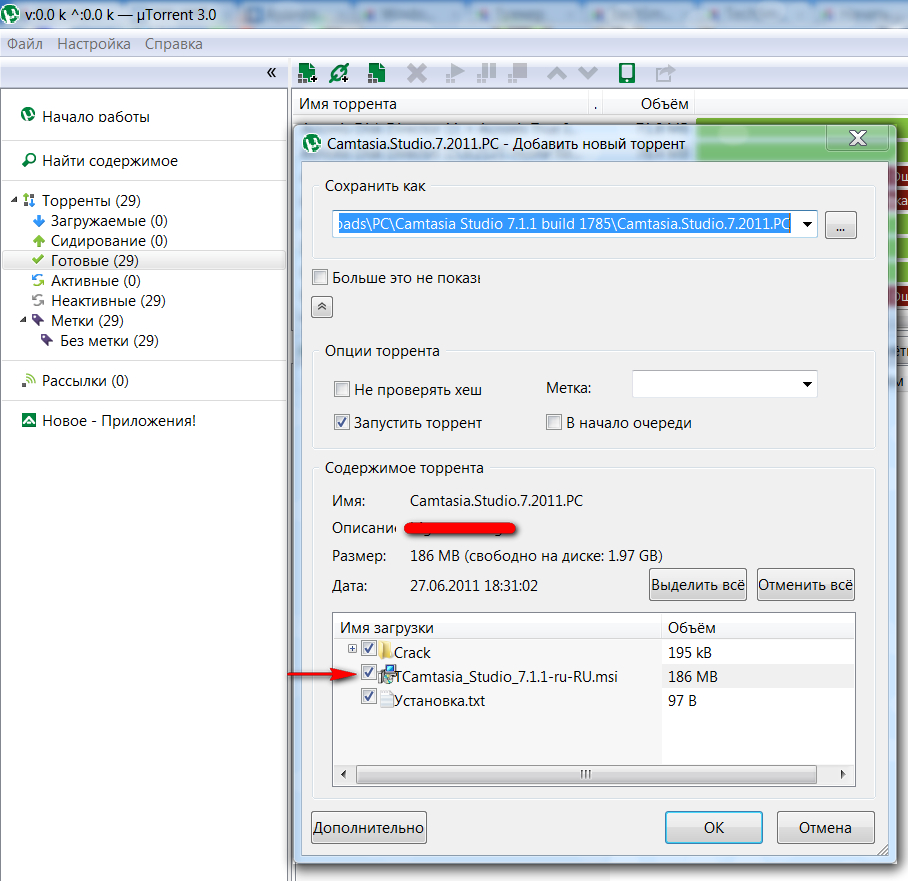Select '195 kB' size cell in file list

690,653
